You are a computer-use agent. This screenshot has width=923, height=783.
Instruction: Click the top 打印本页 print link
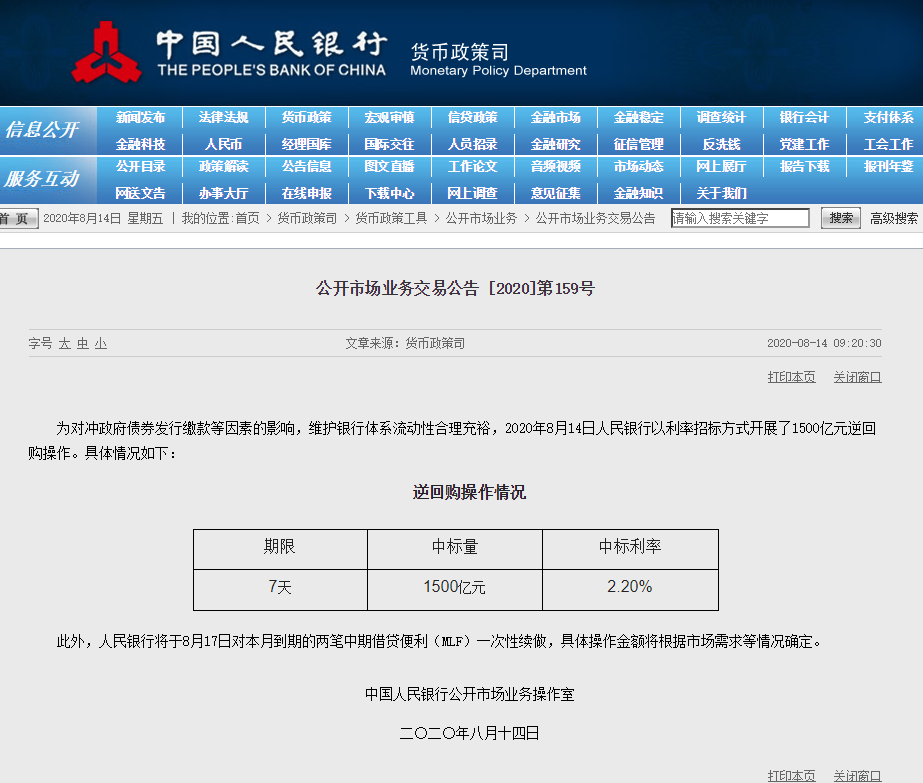coord(791,377)
